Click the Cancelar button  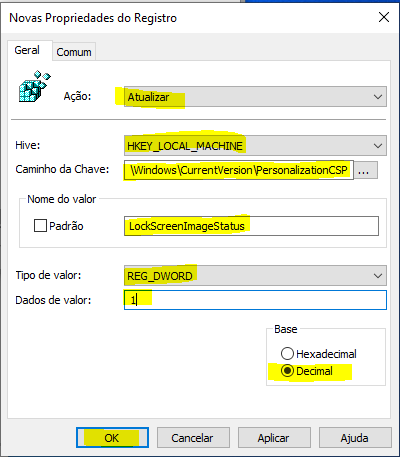coord(193,438)
